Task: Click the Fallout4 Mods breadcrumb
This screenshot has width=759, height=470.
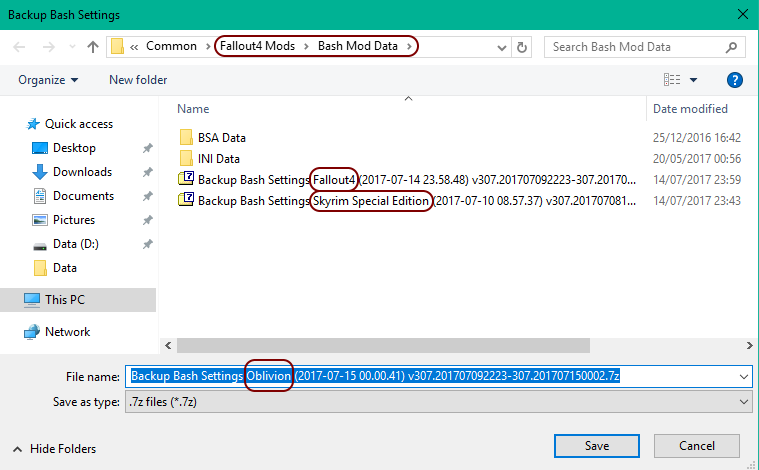Action: (258, 46)
